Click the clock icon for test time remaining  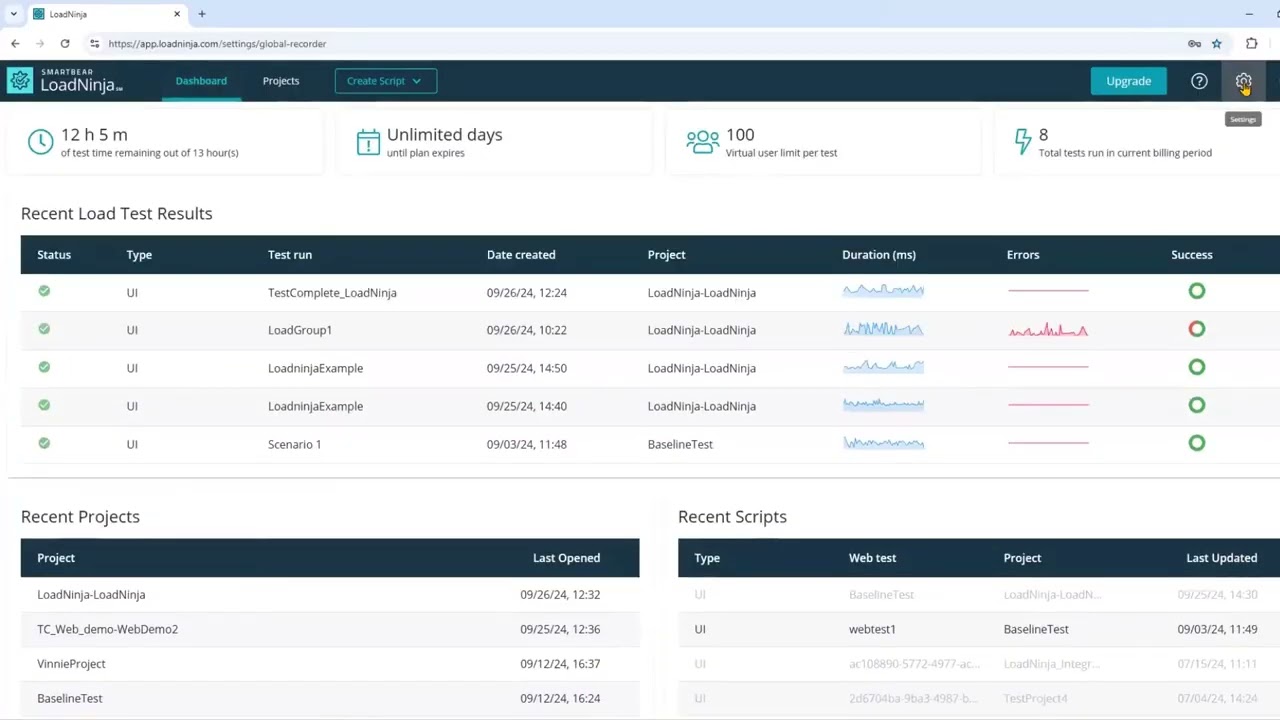[x=40, y=142]
